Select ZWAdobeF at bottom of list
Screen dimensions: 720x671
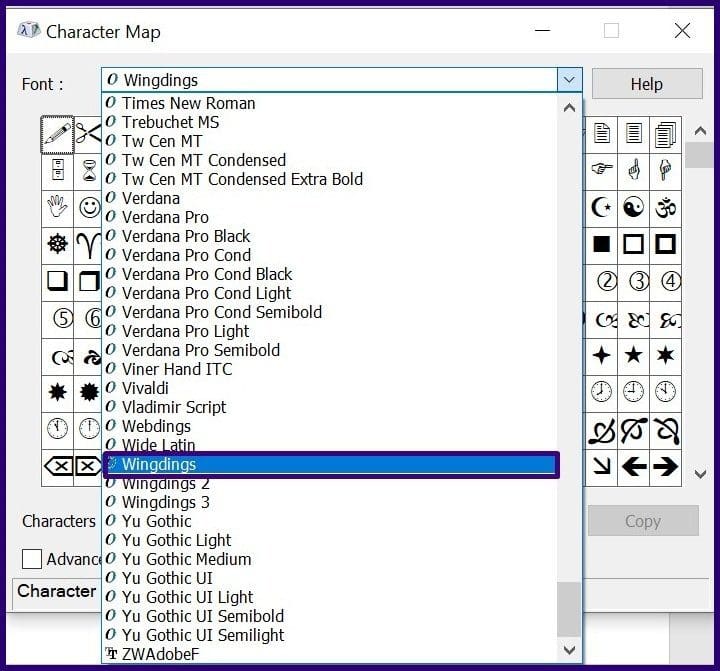(x=330, y=654)
